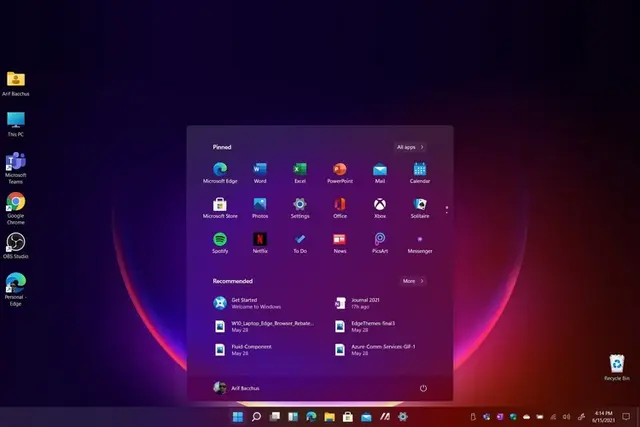640x427 pixels.
Task: Open Settings from the Pinned grid
Action: pos(300,208)
